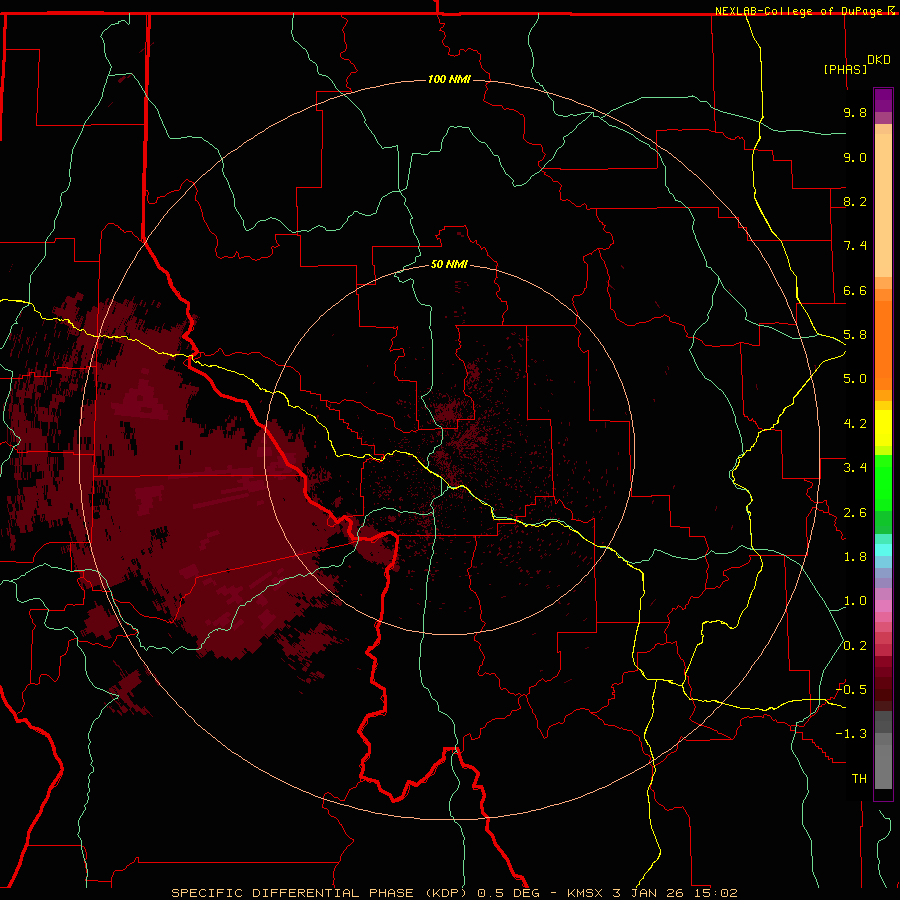This screenshot has width=900, height=900.
Task: Click the 5.0 value on the scale
Action: [x=855, y=379]
